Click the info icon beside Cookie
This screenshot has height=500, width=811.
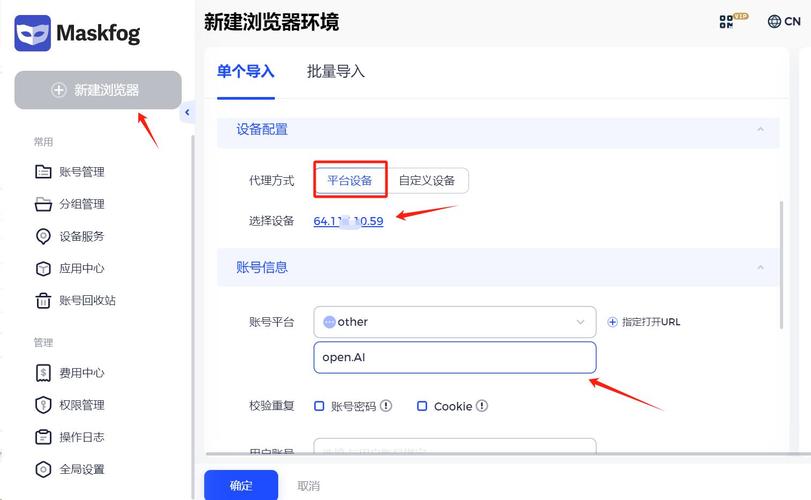coord(482,406)
